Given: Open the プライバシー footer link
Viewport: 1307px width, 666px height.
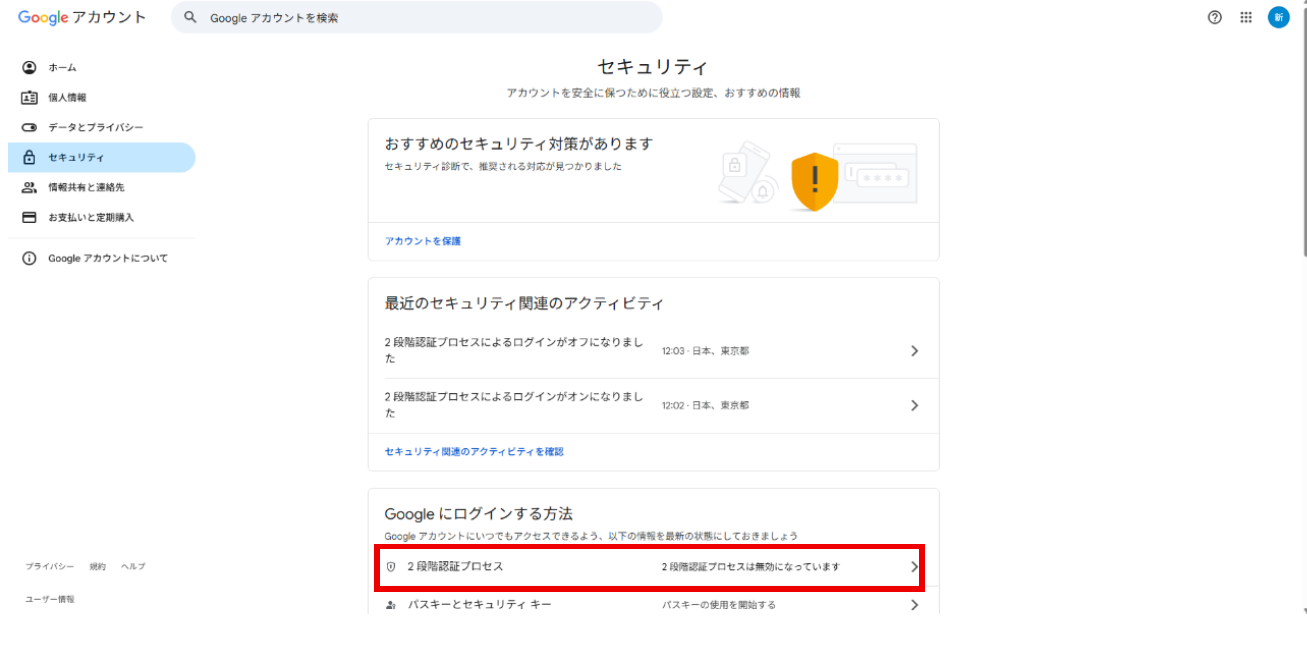Looking at the screenshot, I should coord(50,567).
